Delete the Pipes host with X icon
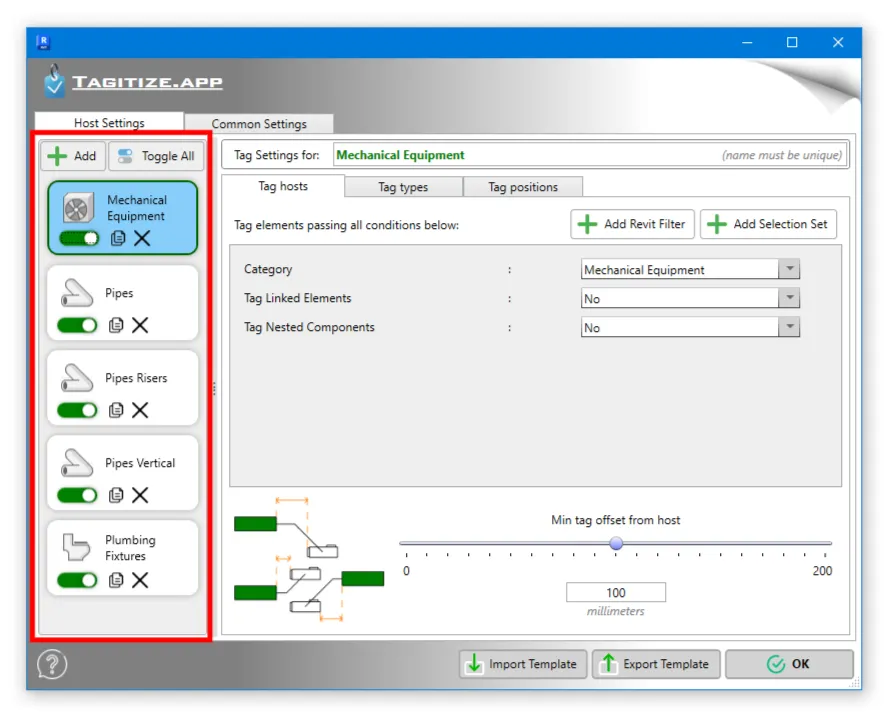This screenshot has height=718, width=891. tap(140, 325)
